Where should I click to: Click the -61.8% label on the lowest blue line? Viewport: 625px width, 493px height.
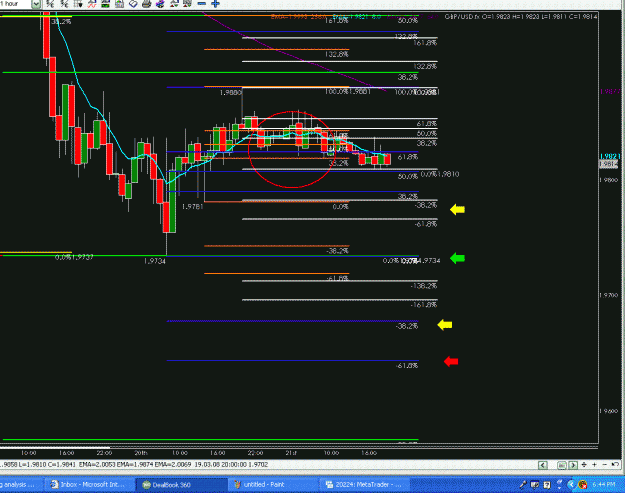[x=407, y=365]
